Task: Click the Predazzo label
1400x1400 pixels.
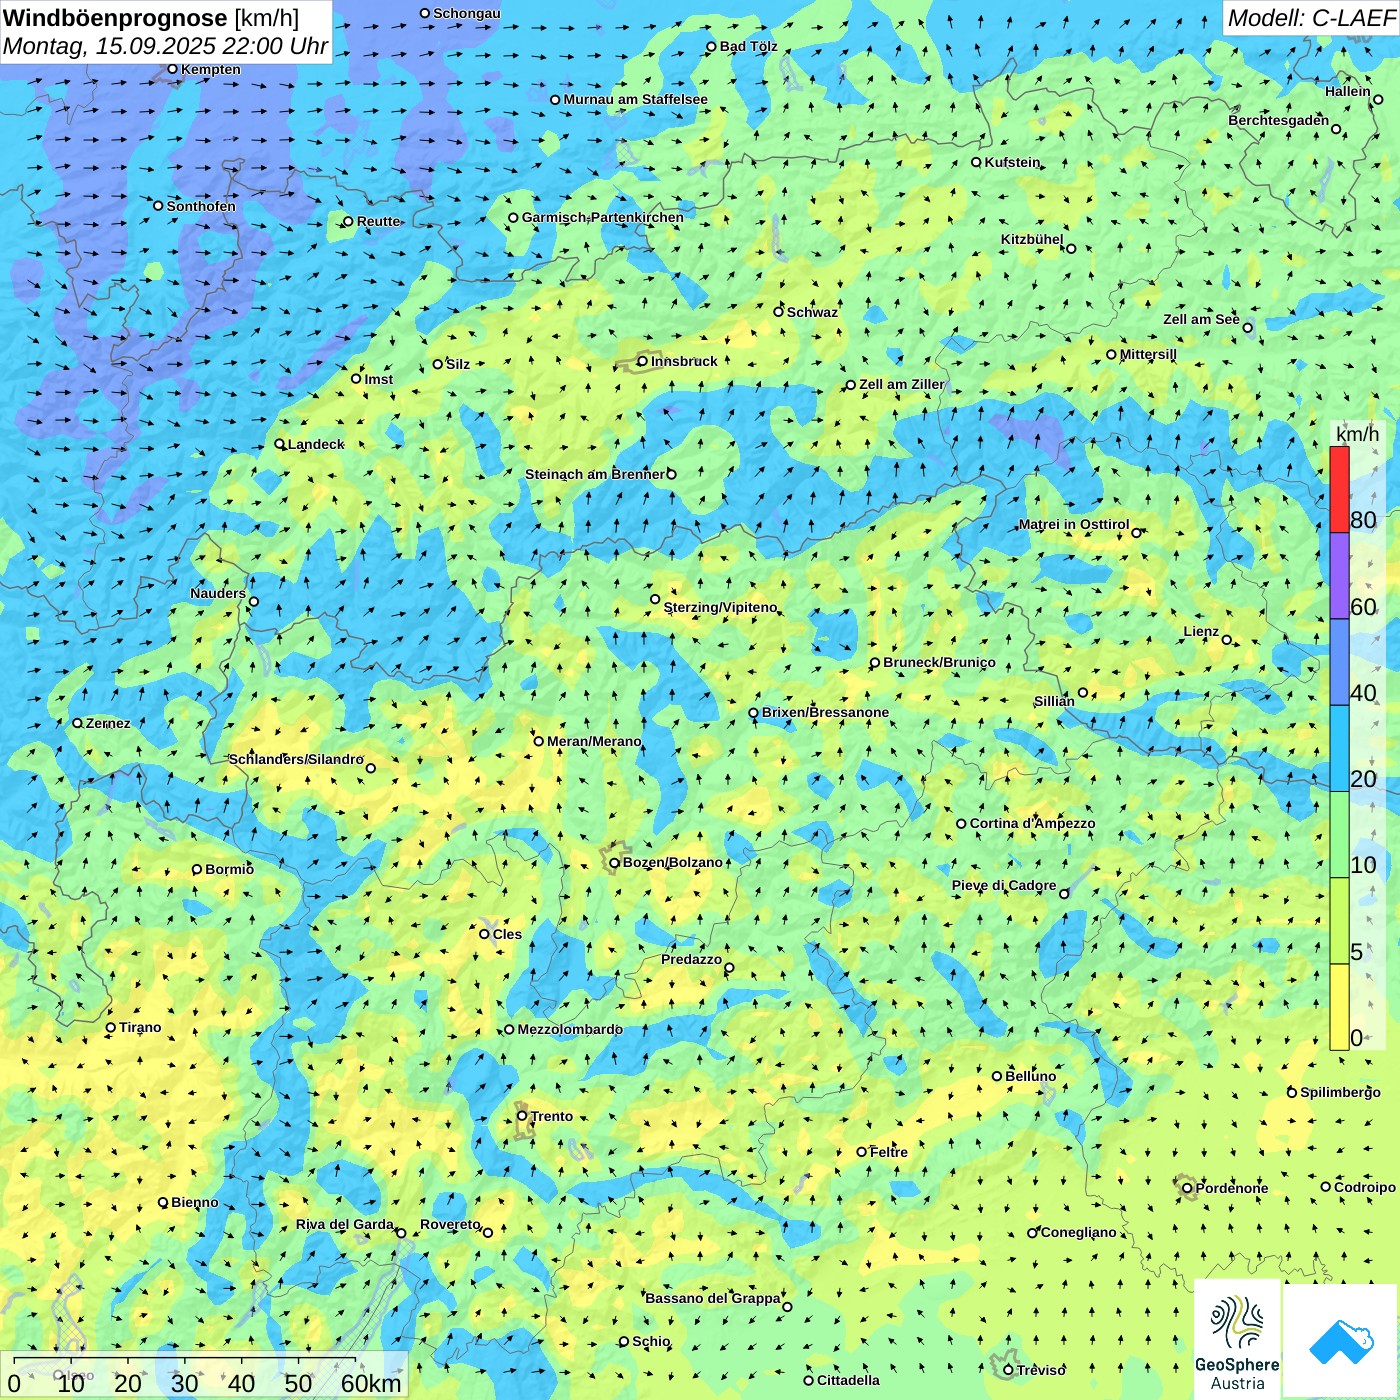Action: coord(691,959)
